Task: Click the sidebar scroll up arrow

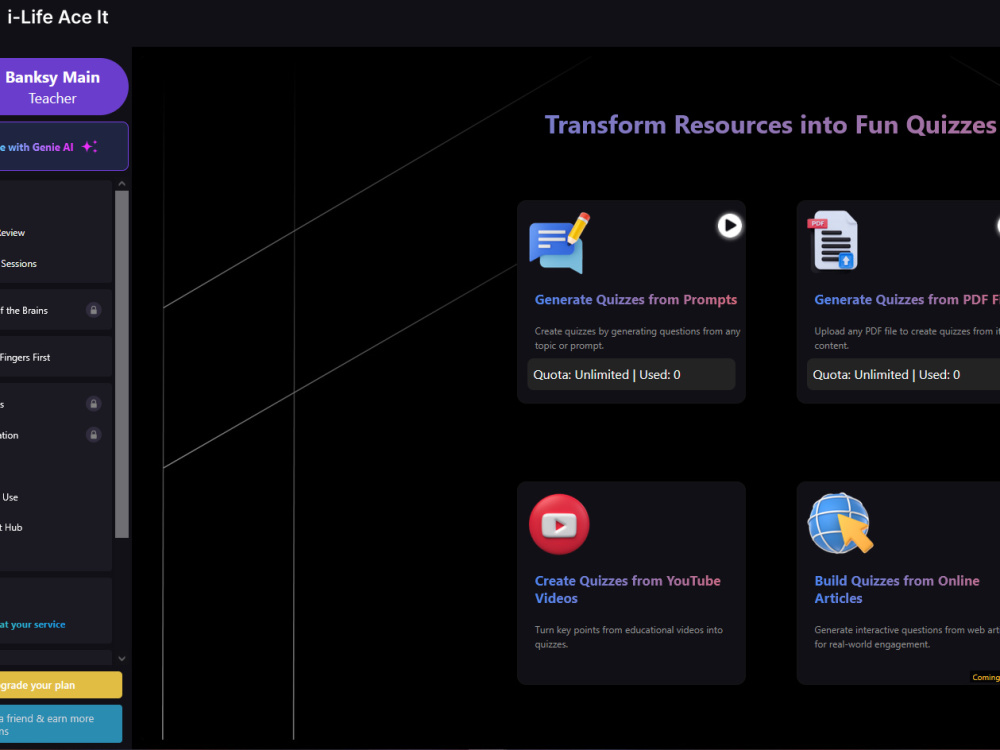Action: click(x=122, y=184)
